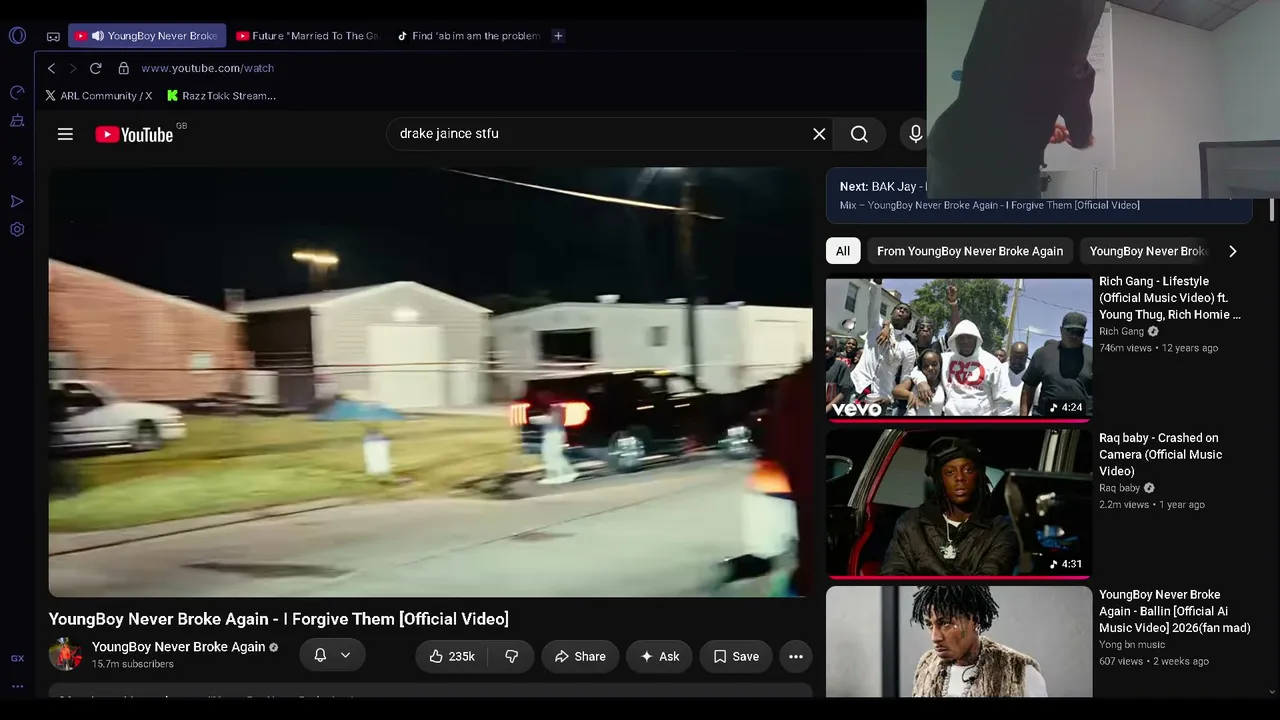Visit the Yong bn music channel
The image size is (1280, 720).
click(x=1132, y=645)
